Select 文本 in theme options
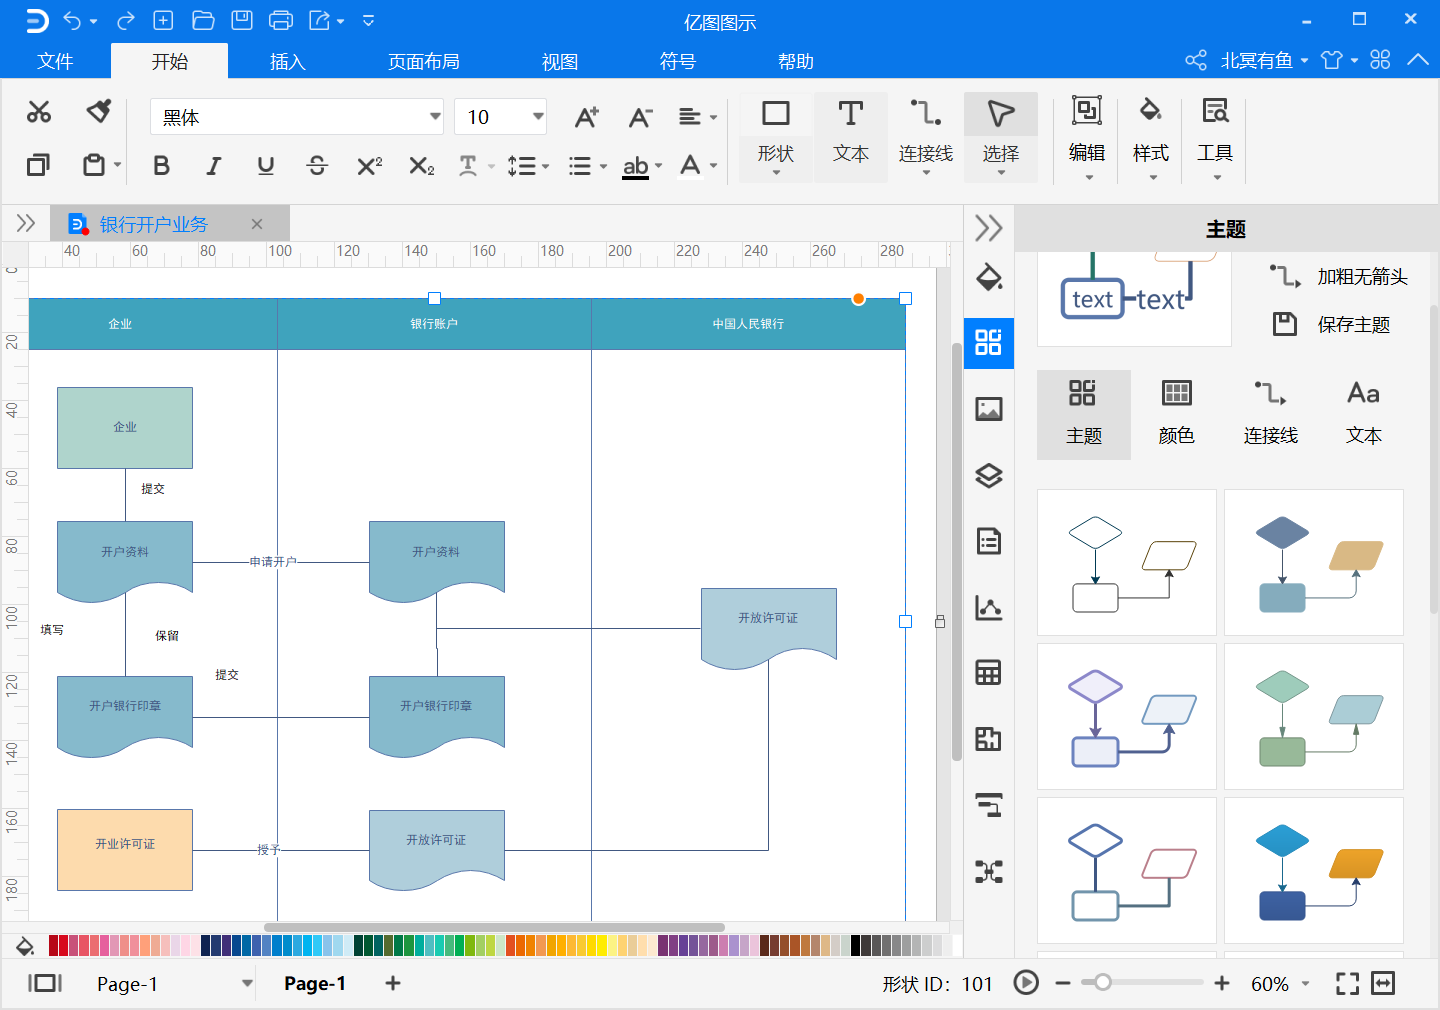 pos(1364,414)
